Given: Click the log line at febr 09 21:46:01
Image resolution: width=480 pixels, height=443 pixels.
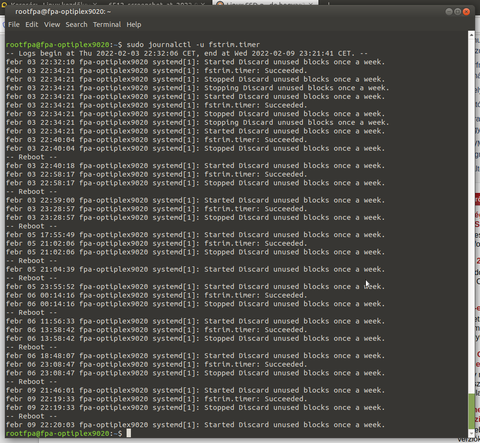Looking at the screenshot, I should tap(195, 390).
